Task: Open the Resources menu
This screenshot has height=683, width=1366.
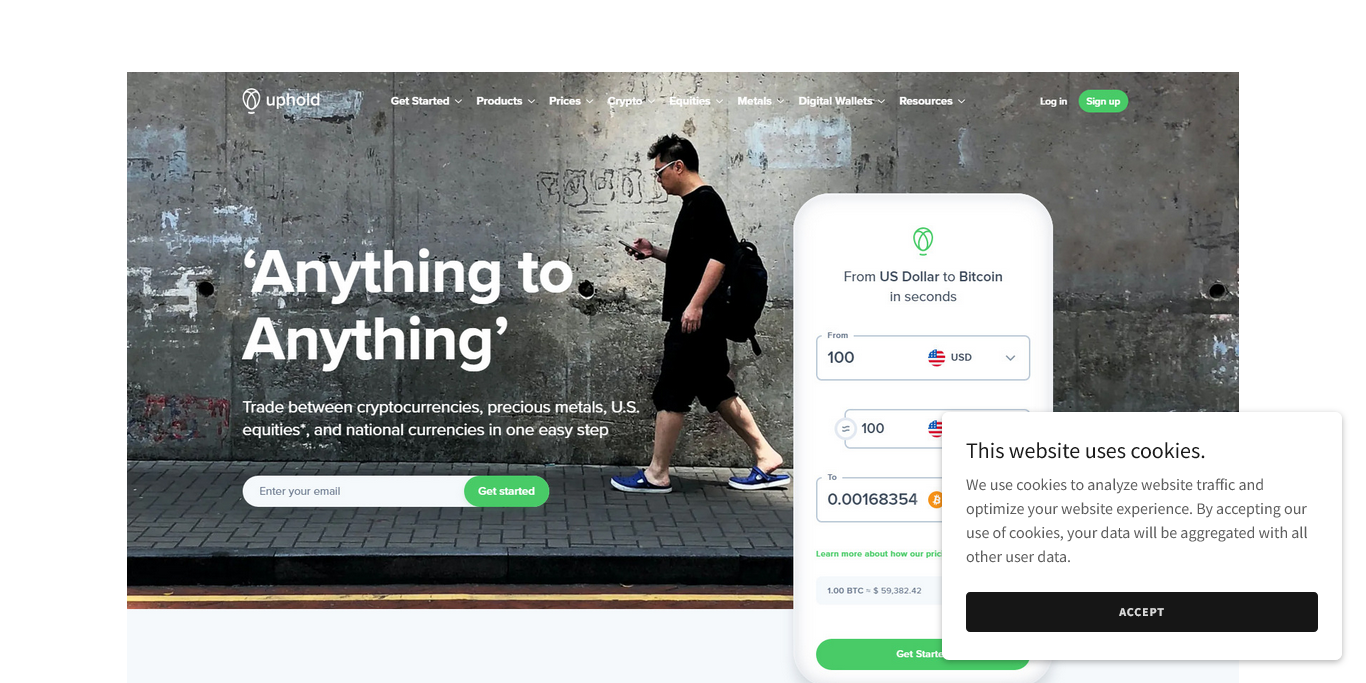Action: coord(932,101)
